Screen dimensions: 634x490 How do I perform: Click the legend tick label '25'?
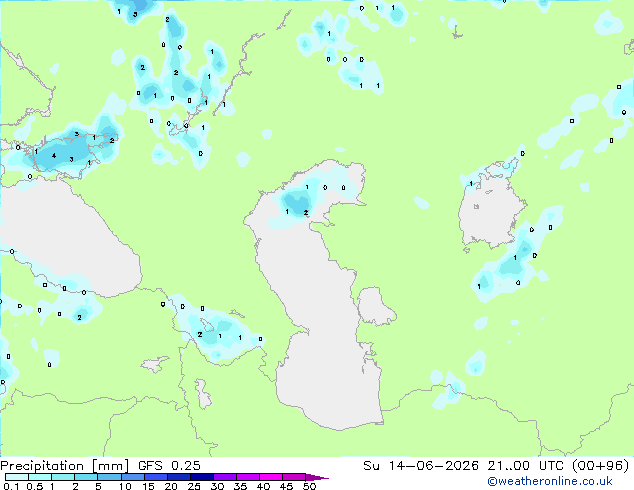(194, 486)
